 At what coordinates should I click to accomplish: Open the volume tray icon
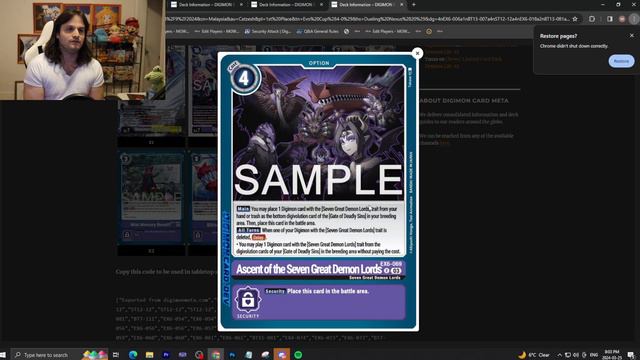pos(576,355)
